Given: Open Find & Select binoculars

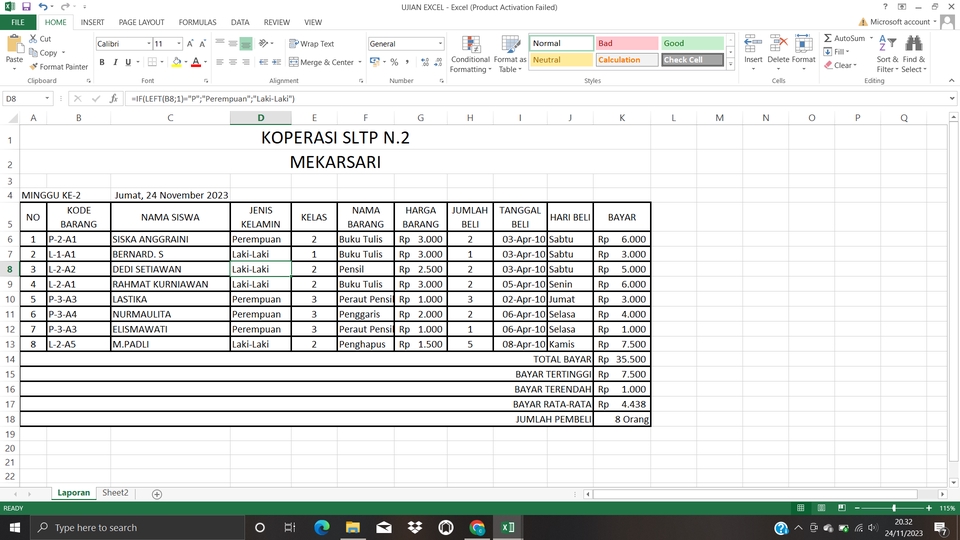Looking at the screenshot, I should pyautogui.click(x=914, y=54).
